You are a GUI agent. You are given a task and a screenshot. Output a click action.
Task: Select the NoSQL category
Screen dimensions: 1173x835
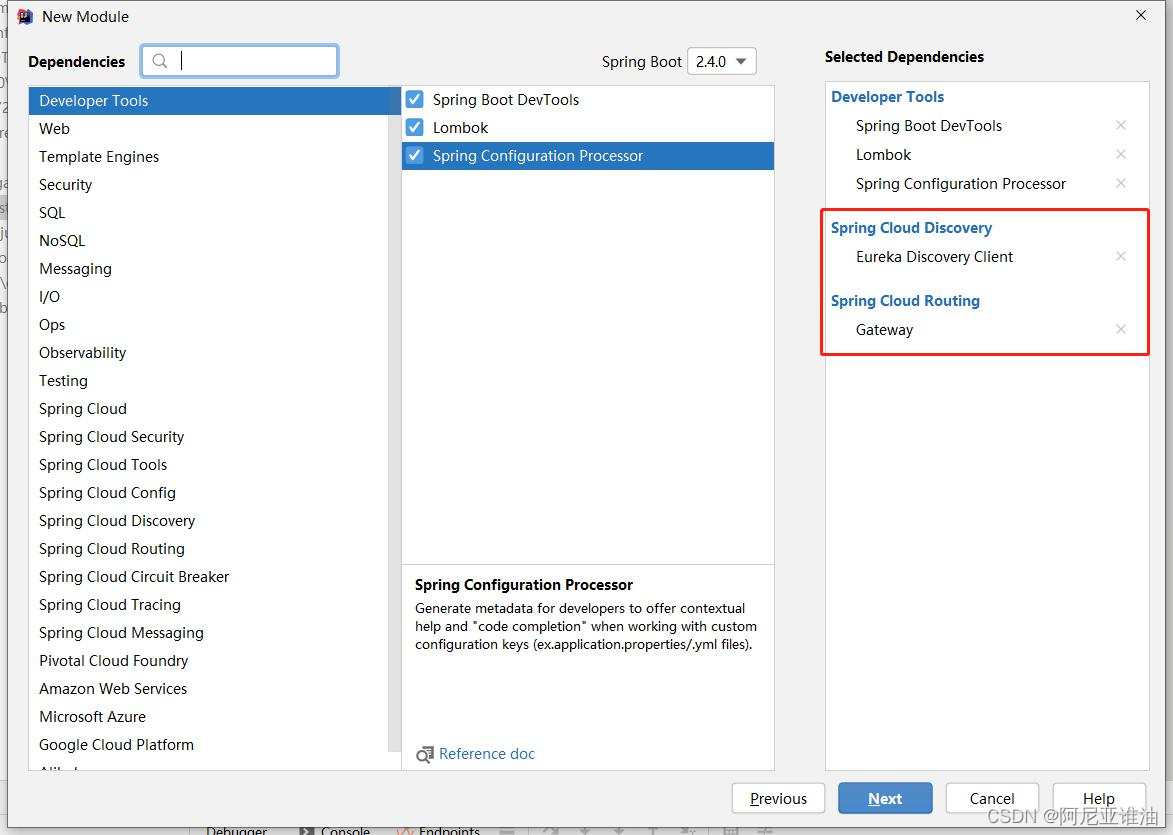tap(209, 241)
